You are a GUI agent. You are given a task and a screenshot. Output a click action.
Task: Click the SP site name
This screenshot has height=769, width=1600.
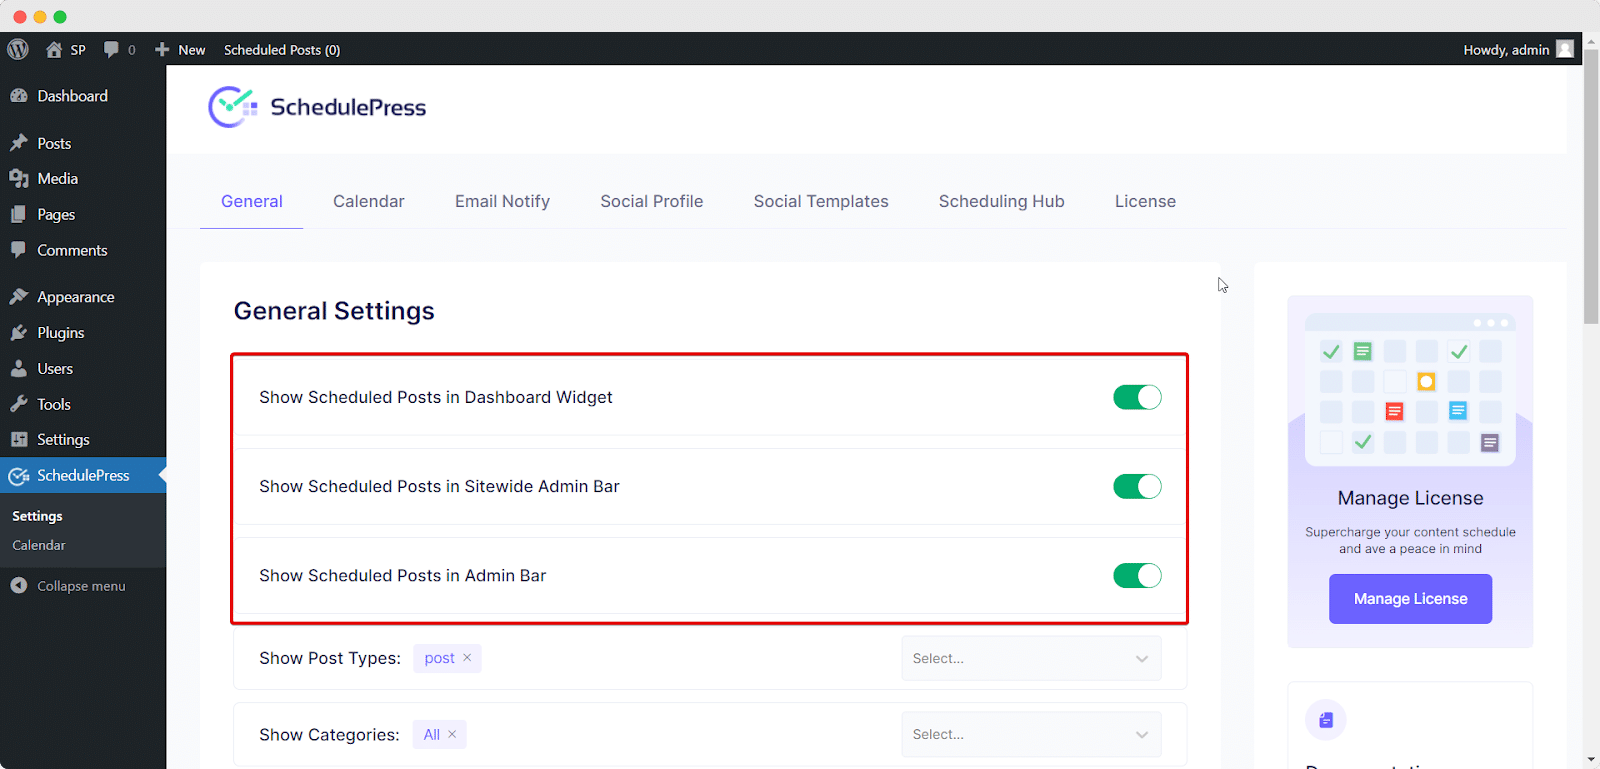tap(78, 49)
